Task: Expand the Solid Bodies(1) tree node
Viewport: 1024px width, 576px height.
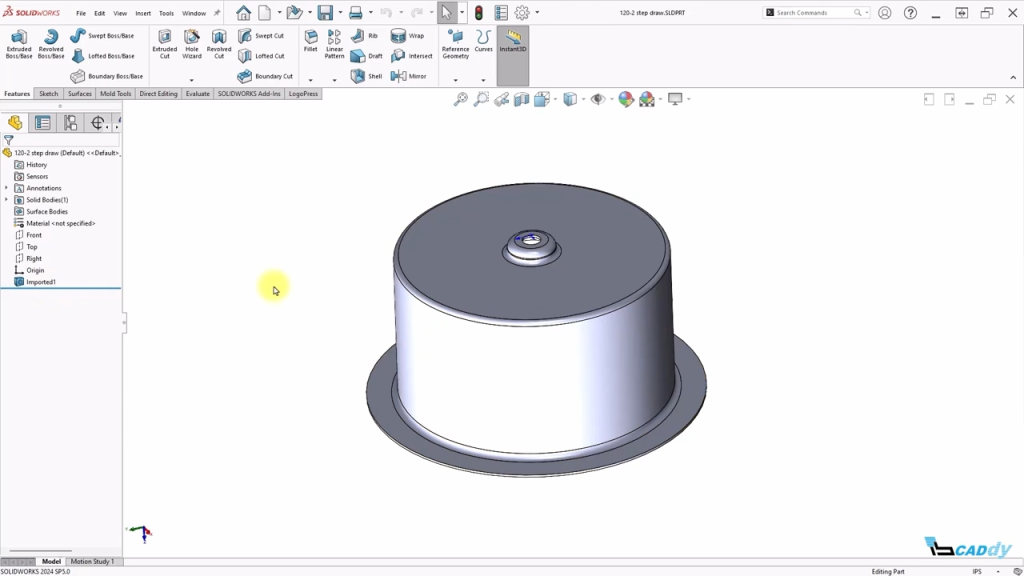Action: [7, 200]
